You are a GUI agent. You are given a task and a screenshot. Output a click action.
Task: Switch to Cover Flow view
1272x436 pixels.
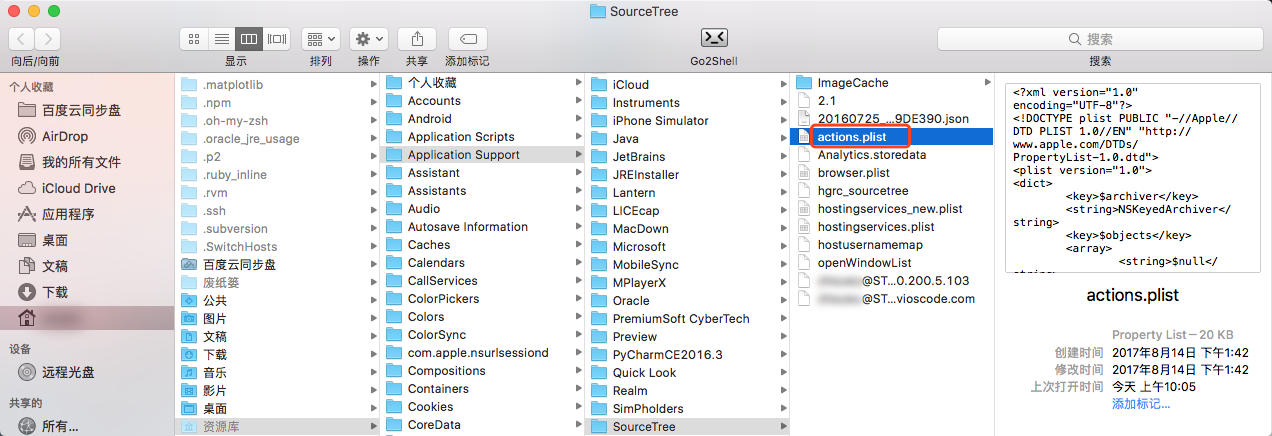277,39
